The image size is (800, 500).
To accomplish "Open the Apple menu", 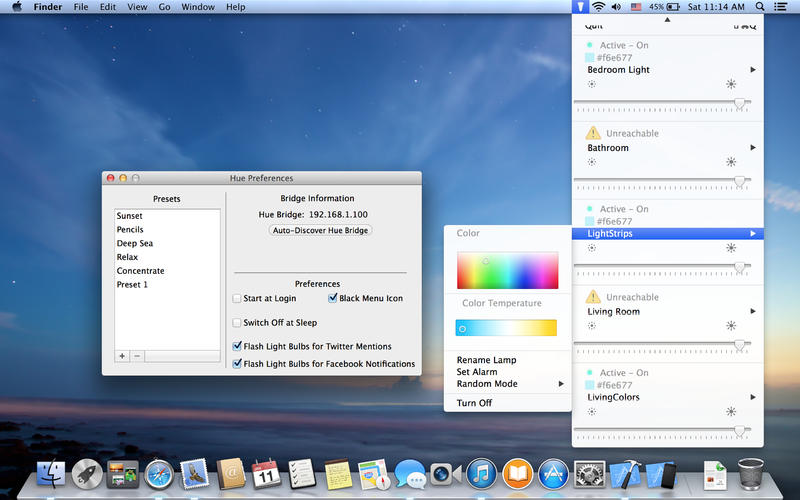I will click(17, 7).
